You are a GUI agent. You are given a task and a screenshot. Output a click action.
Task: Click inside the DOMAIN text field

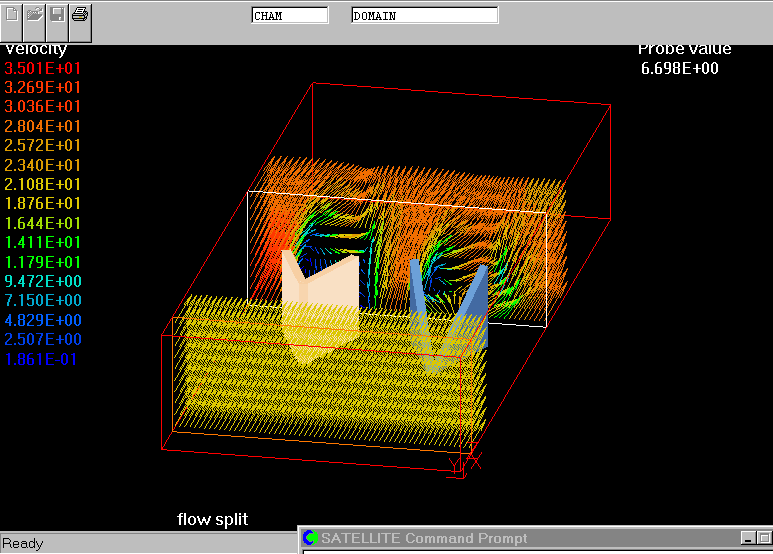(424, 16)
